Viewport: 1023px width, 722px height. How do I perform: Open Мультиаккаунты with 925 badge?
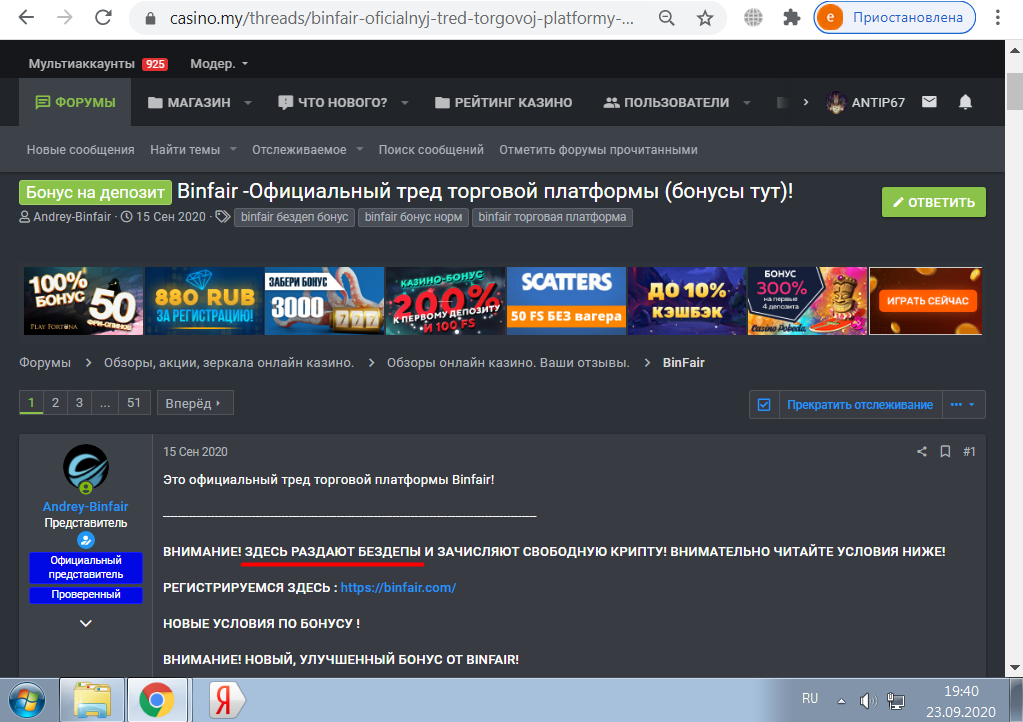click(x=98, y=64)
